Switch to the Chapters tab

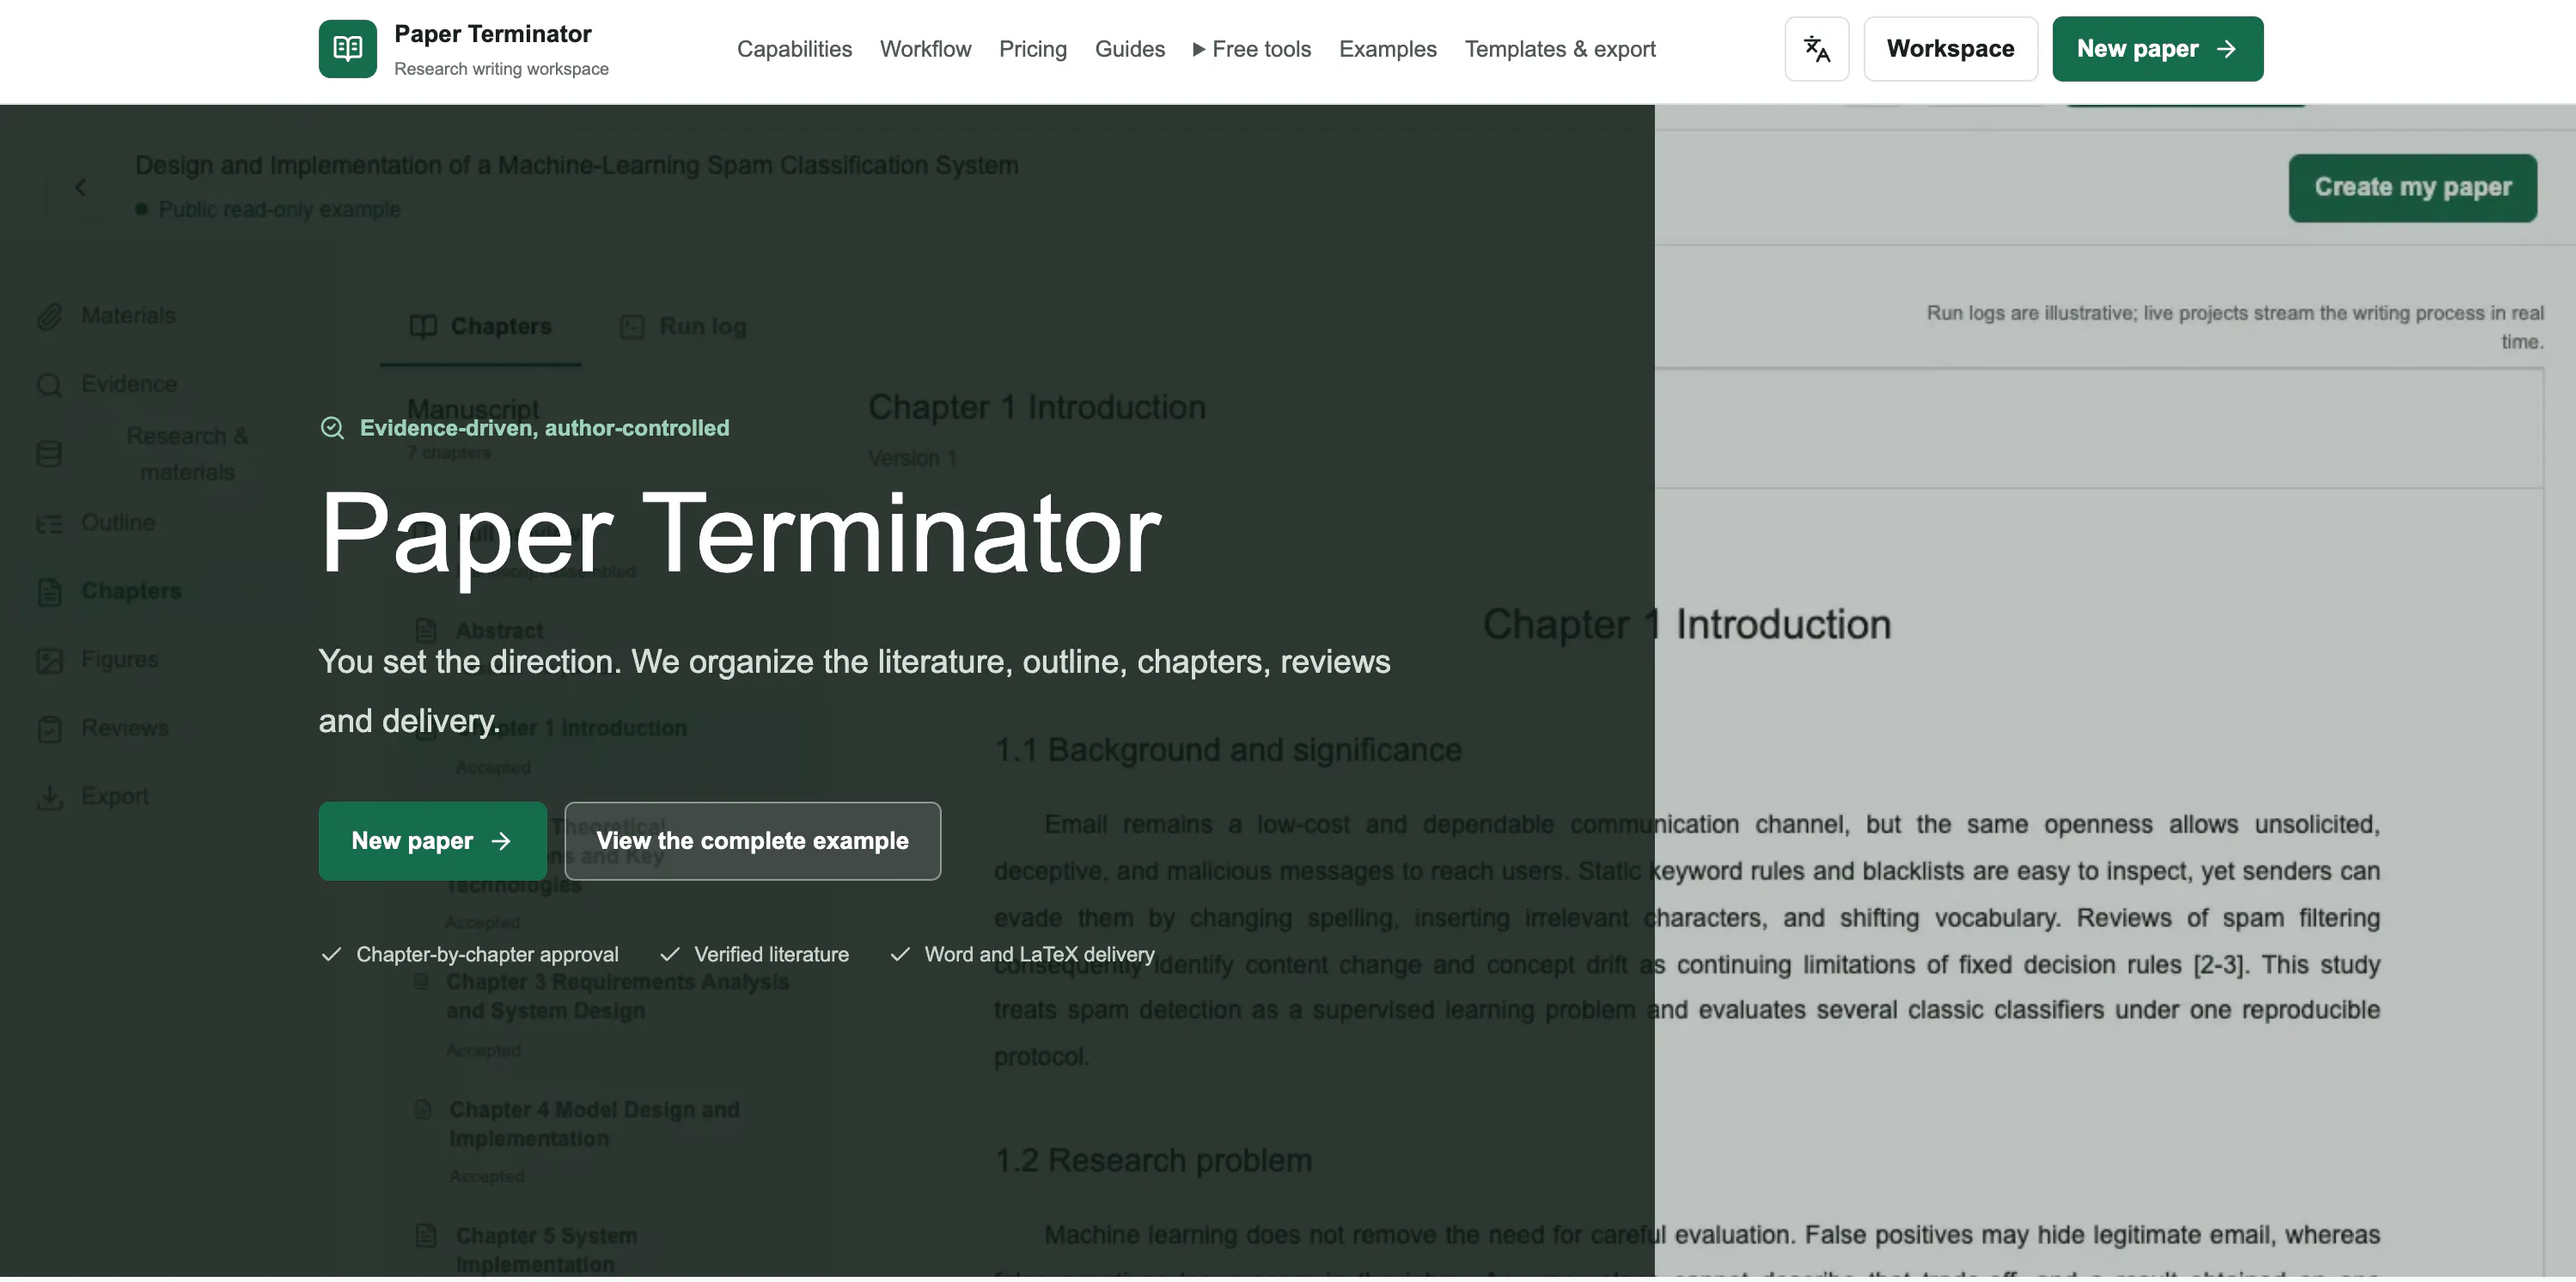481,327
